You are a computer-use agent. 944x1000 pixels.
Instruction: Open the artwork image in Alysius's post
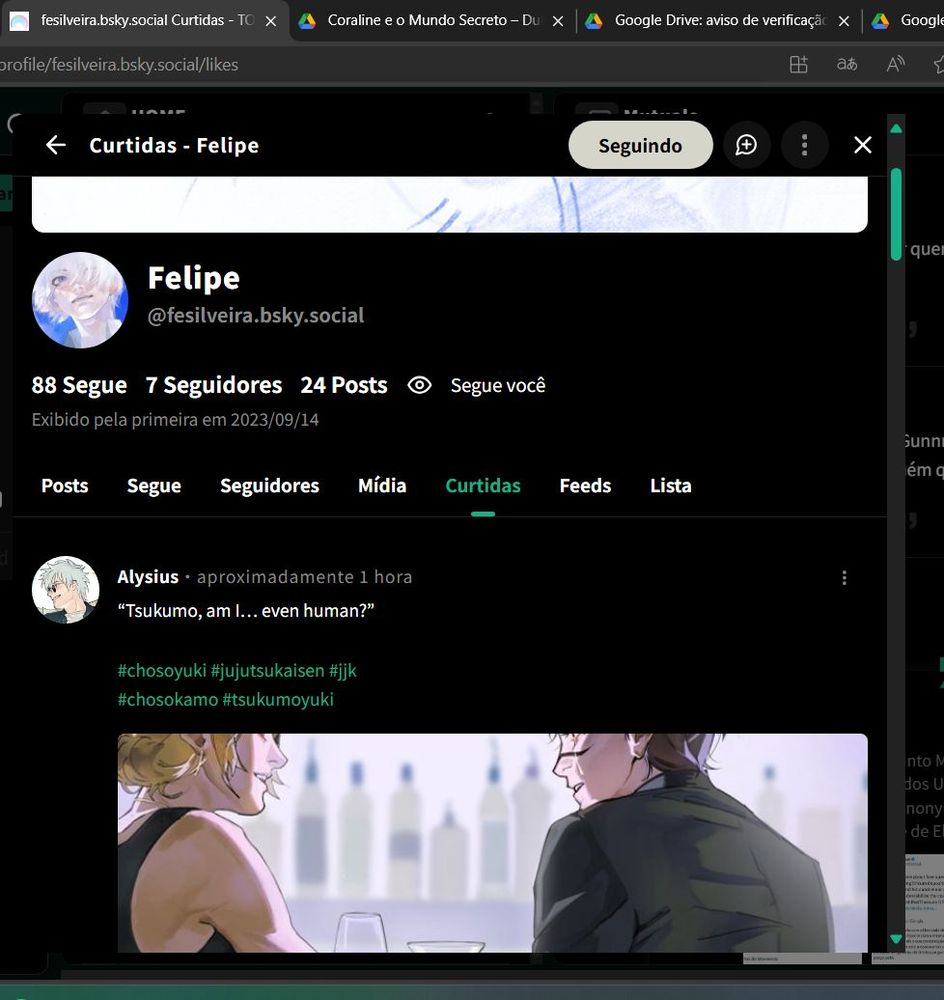point(492,843)
